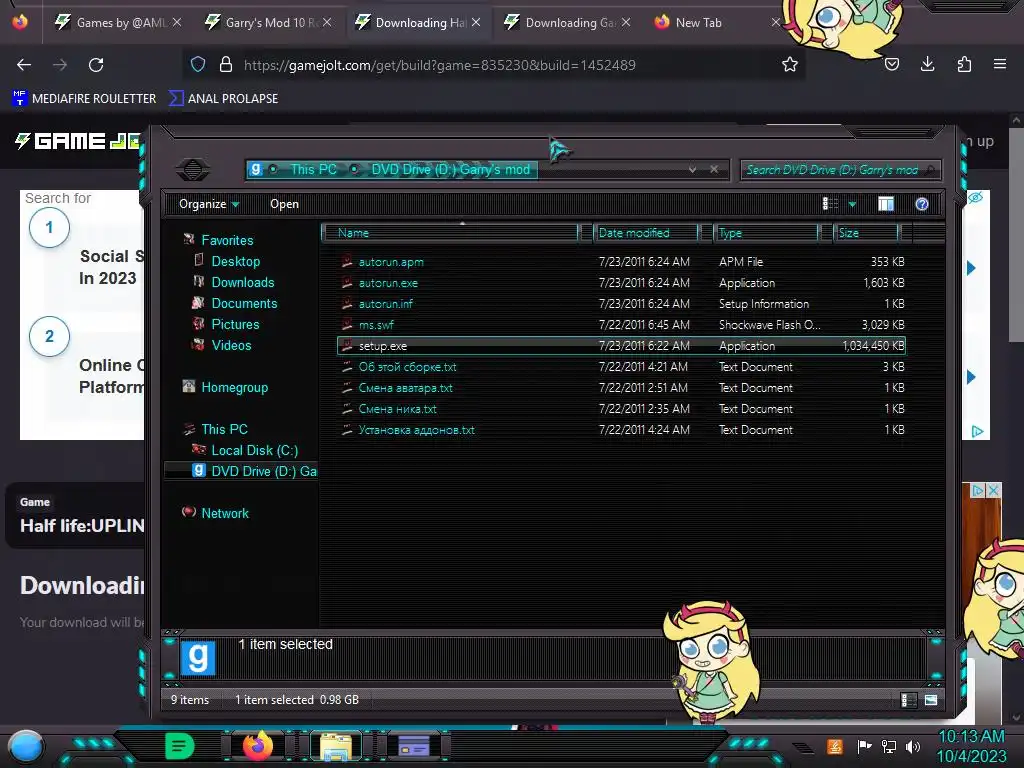Save page to Pocket icon
1024x768 pixels.
891,64
